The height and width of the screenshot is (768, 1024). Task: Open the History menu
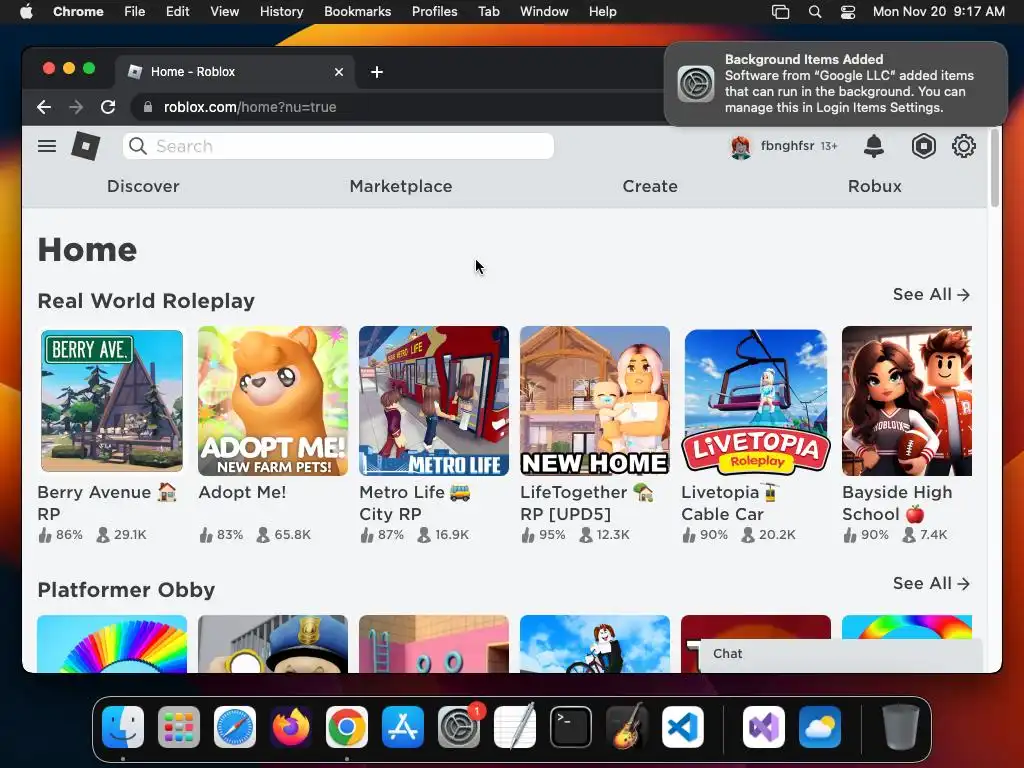tap(281, 12)
